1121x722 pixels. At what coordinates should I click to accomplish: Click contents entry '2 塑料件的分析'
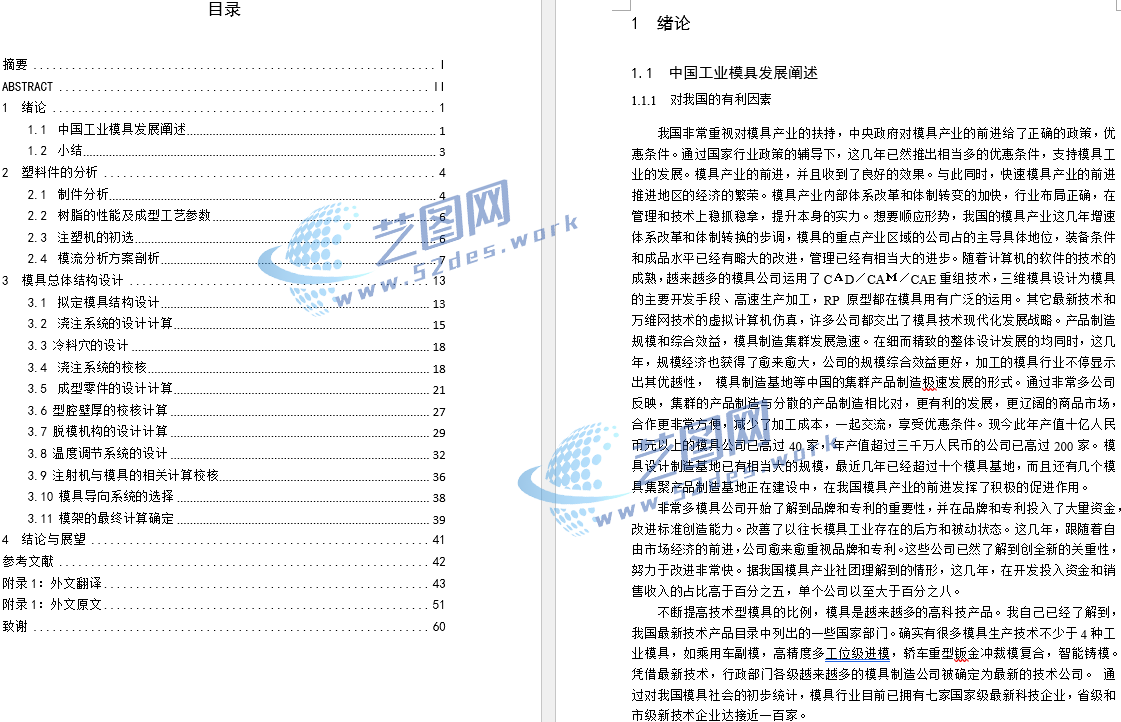pos(224,173)
